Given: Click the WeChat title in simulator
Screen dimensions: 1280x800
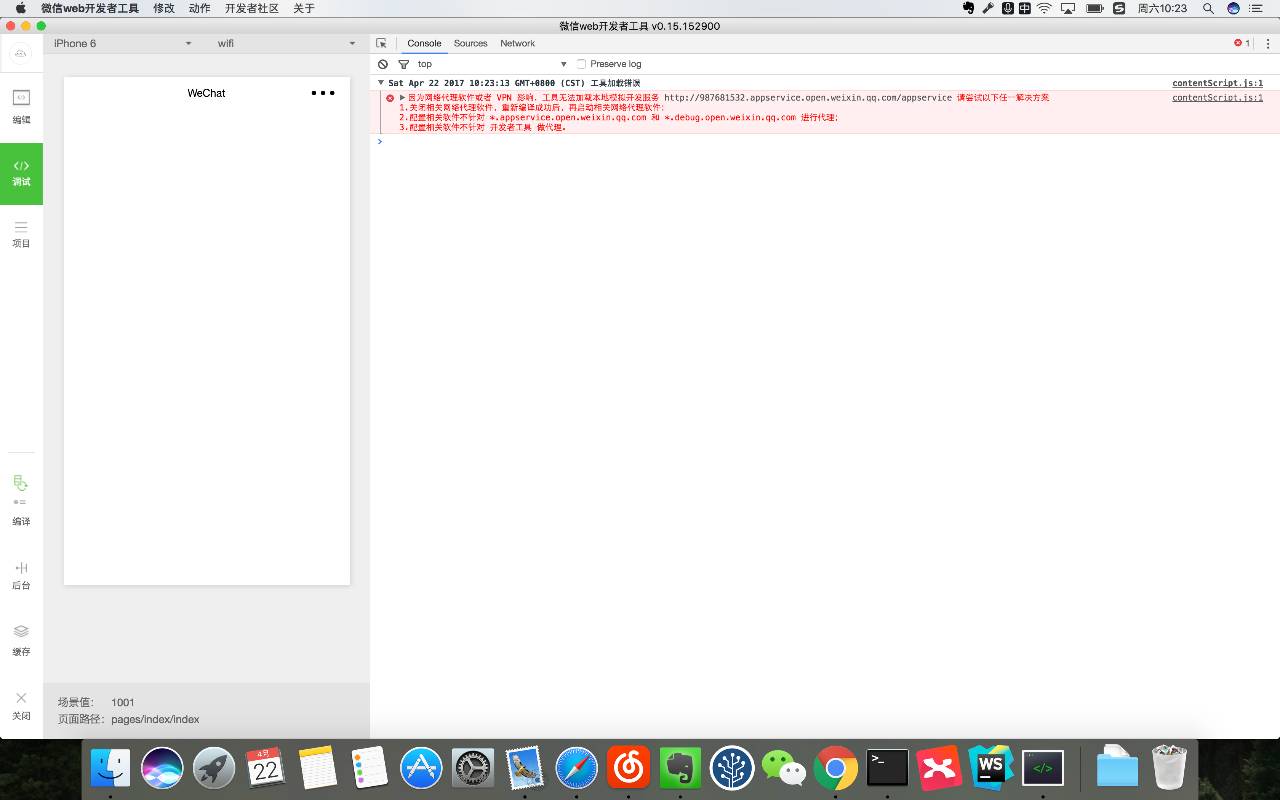Looking at the screenshot, I should point(206,93).
